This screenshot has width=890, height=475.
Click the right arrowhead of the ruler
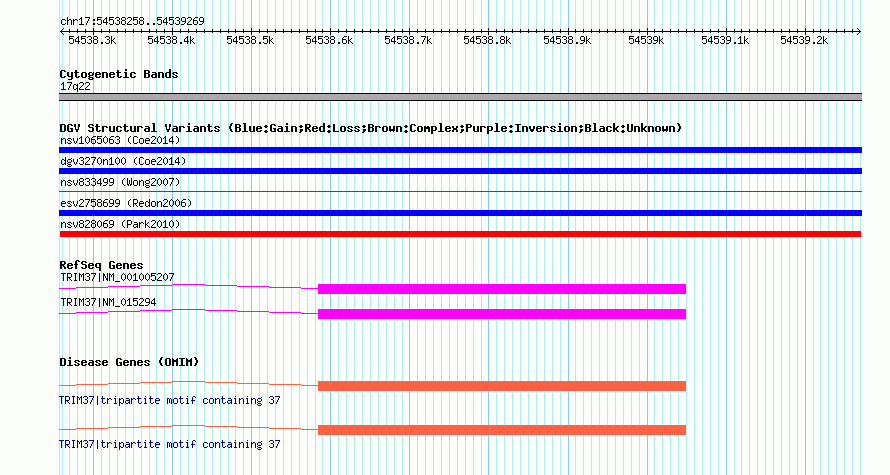[859, 32]
